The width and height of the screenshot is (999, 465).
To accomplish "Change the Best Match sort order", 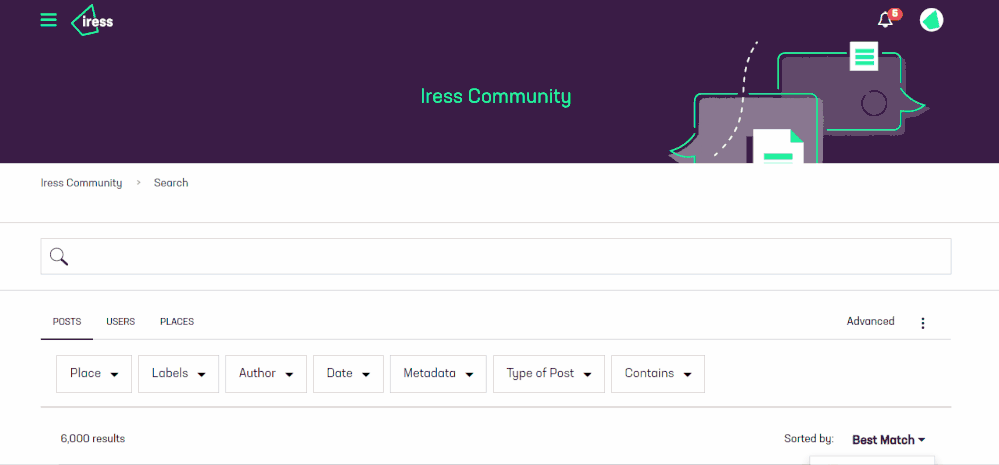I will coord(888,440).
